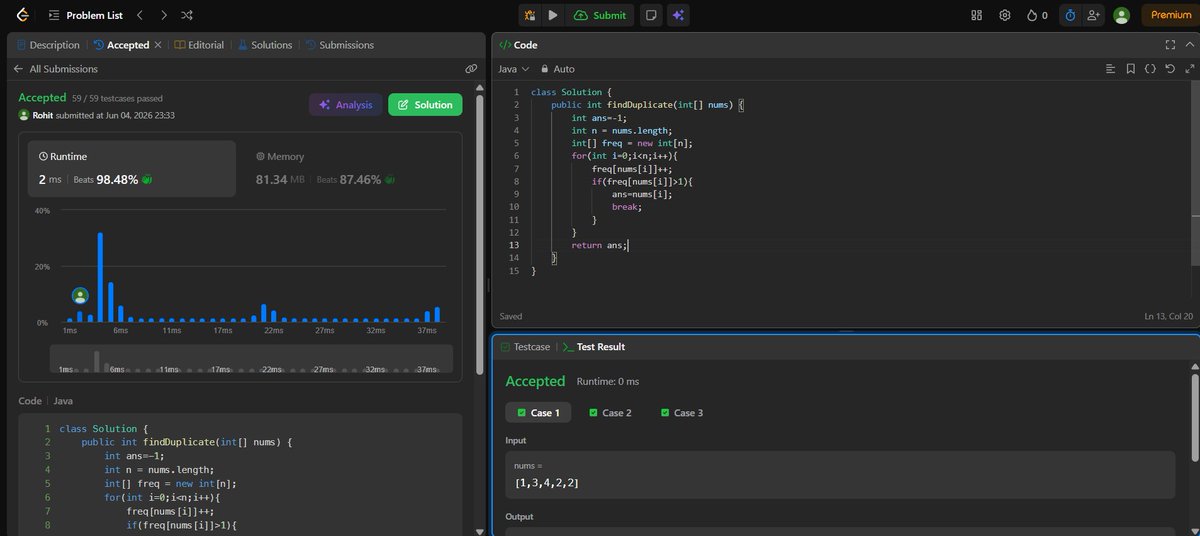Reset code with the undo arrow icon

point(1169,69)
